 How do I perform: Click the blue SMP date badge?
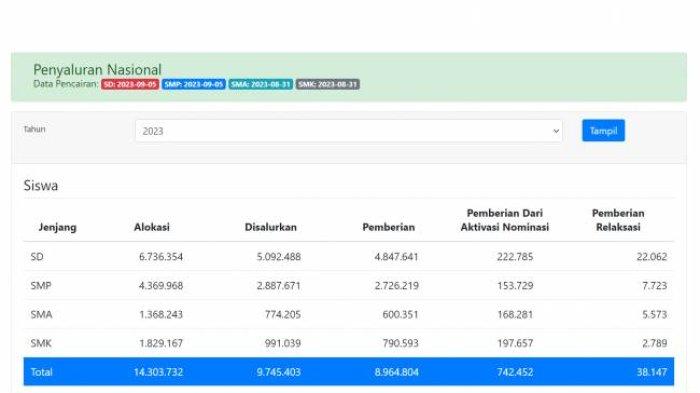click(194, 84)
